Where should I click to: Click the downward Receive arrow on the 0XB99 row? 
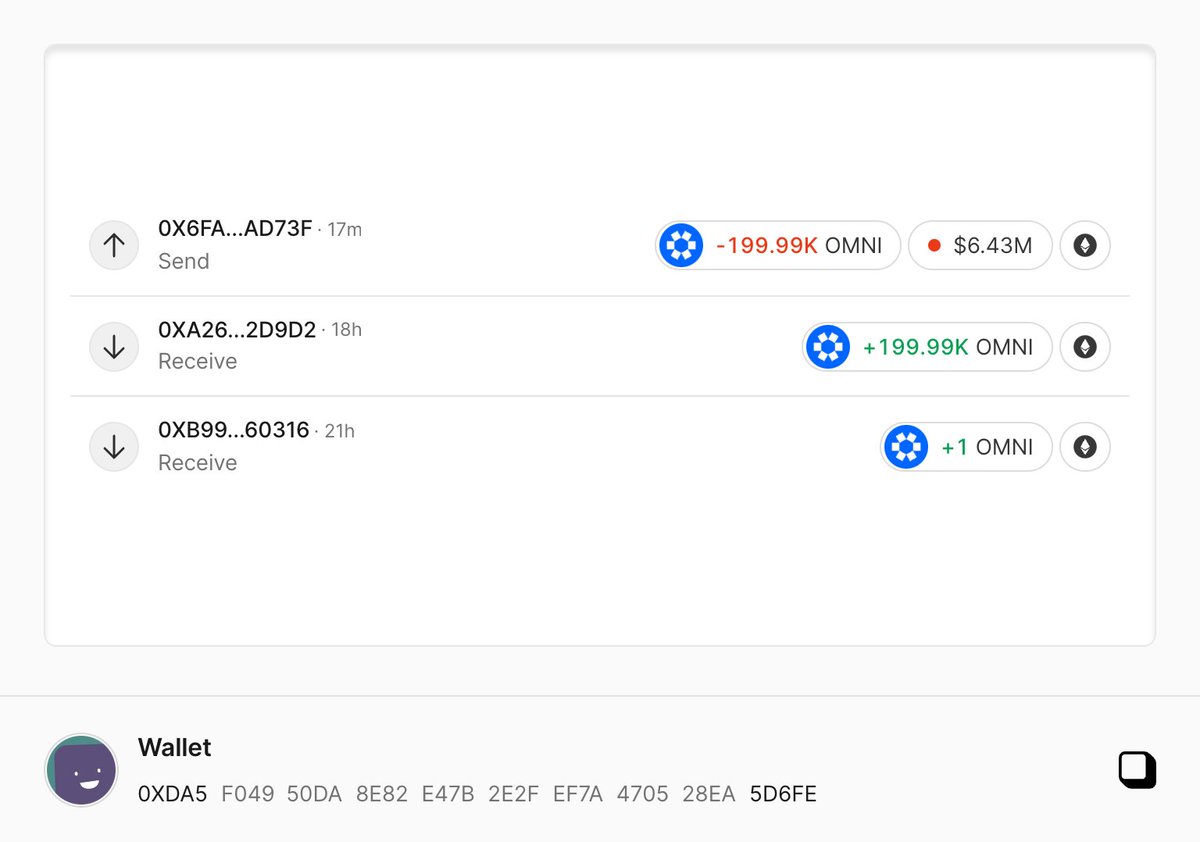coord(114,447)
